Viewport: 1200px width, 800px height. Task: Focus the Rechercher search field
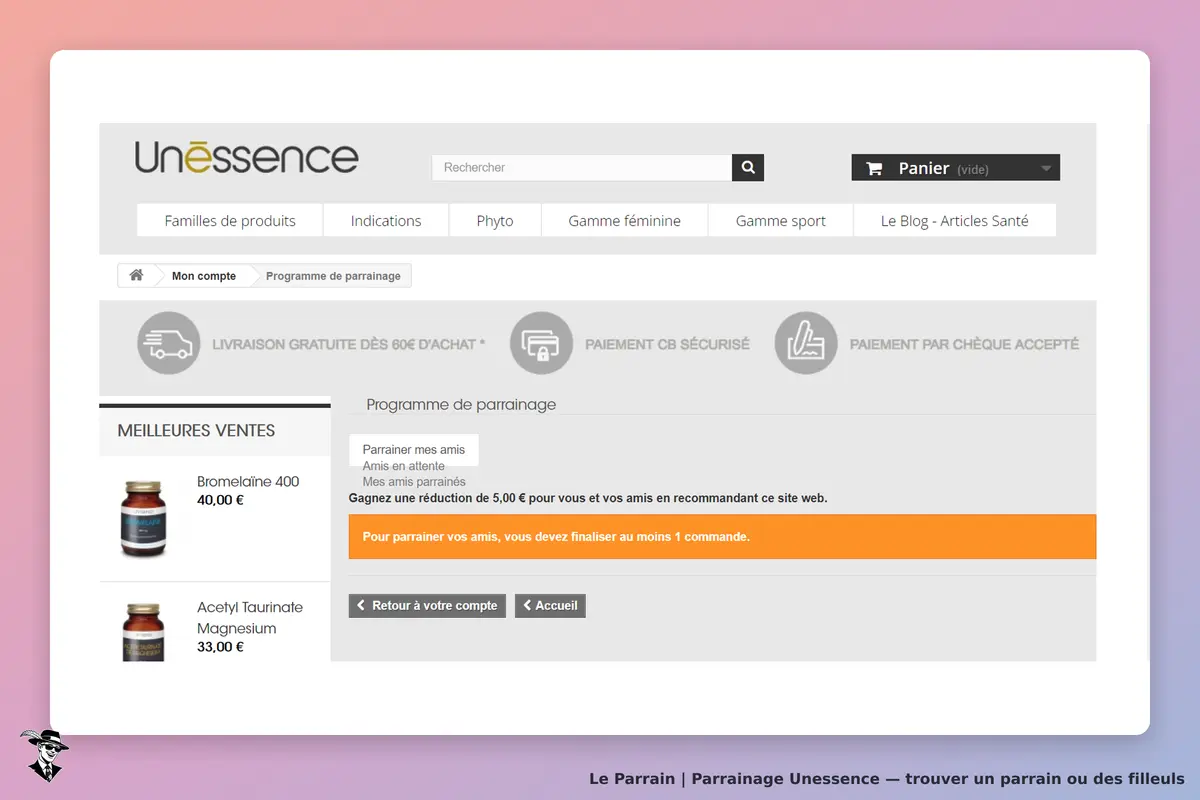click(582, 167)
